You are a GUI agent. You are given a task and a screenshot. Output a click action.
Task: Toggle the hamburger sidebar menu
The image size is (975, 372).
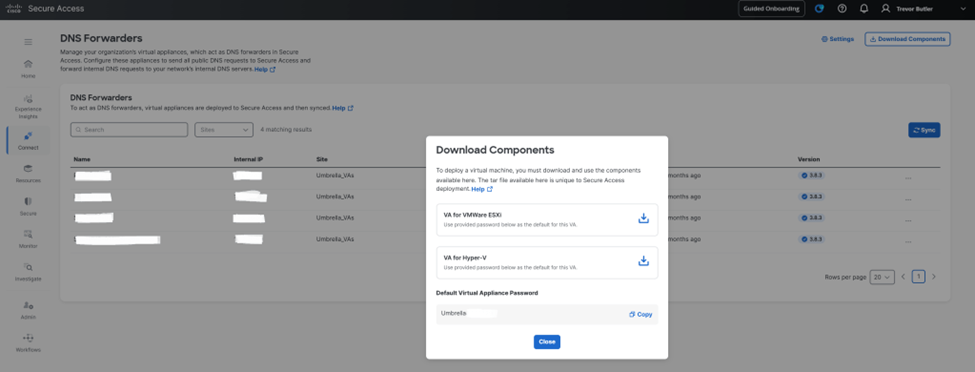click(28, 42)
